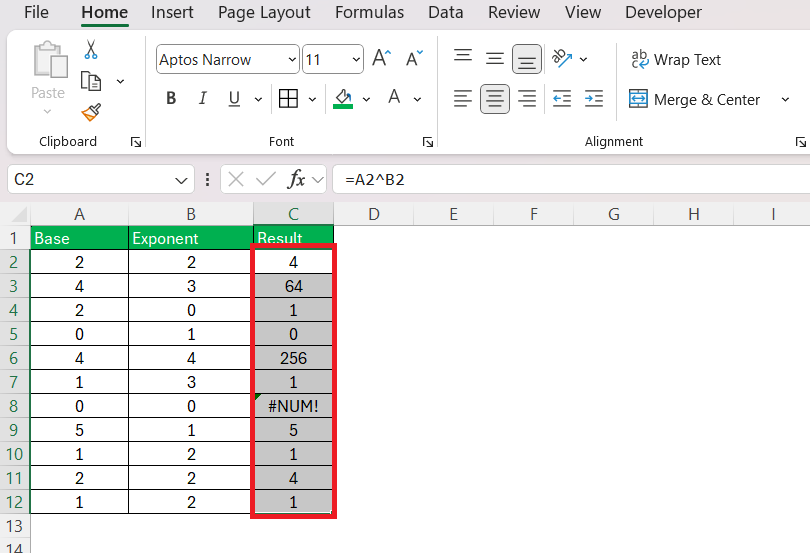Expand Underline style options arrow
The image size is (810, 553).
pyautogui.click(x=258, y=99)
